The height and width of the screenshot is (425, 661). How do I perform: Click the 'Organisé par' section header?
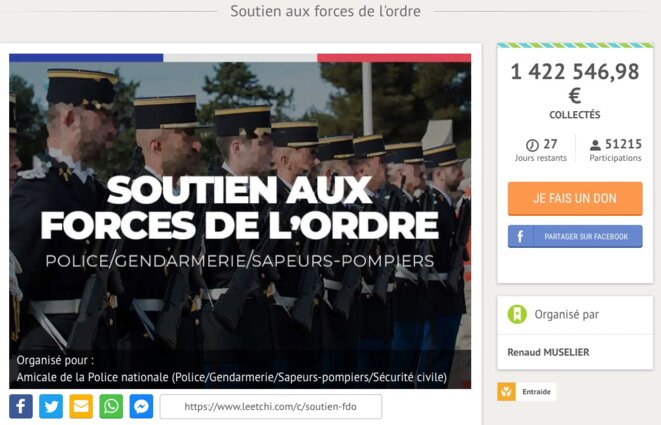(567, 314)
